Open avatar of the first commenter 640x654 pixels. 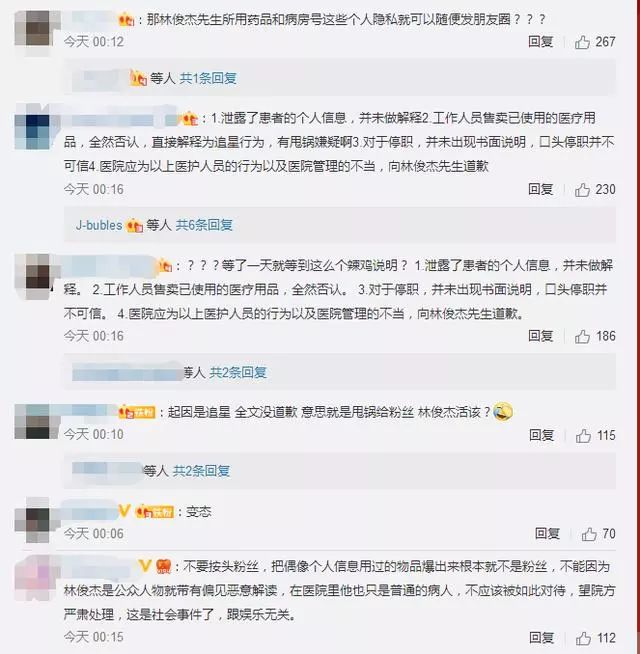[33, 28]
